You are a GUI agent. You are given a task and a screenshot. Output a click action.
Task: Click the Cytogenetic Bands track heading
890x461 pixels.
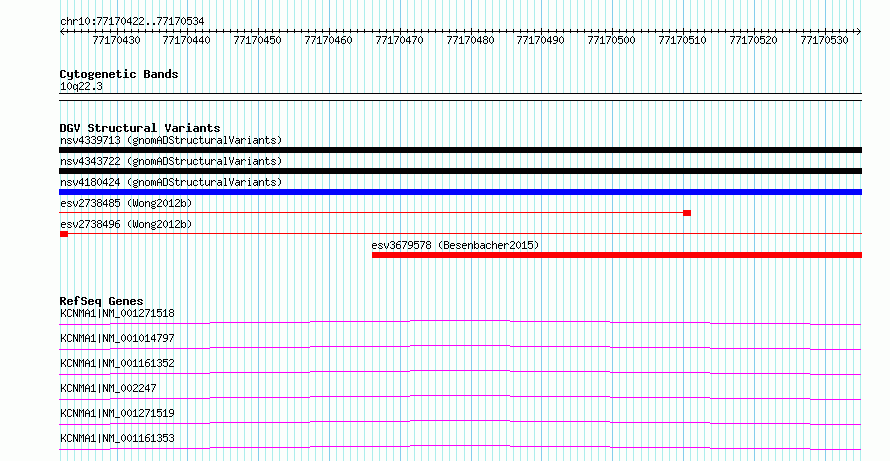(119, 74)
